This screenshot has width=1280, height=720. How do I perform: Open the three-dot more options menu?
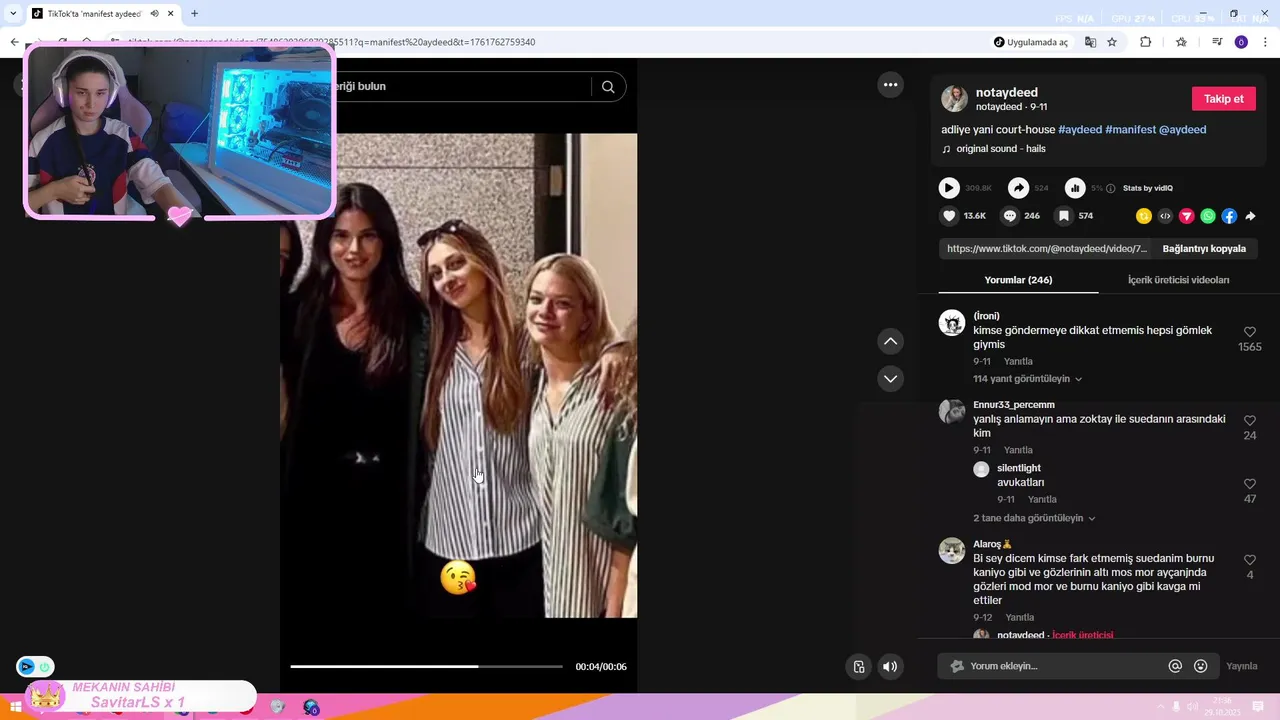click(890, 85)
